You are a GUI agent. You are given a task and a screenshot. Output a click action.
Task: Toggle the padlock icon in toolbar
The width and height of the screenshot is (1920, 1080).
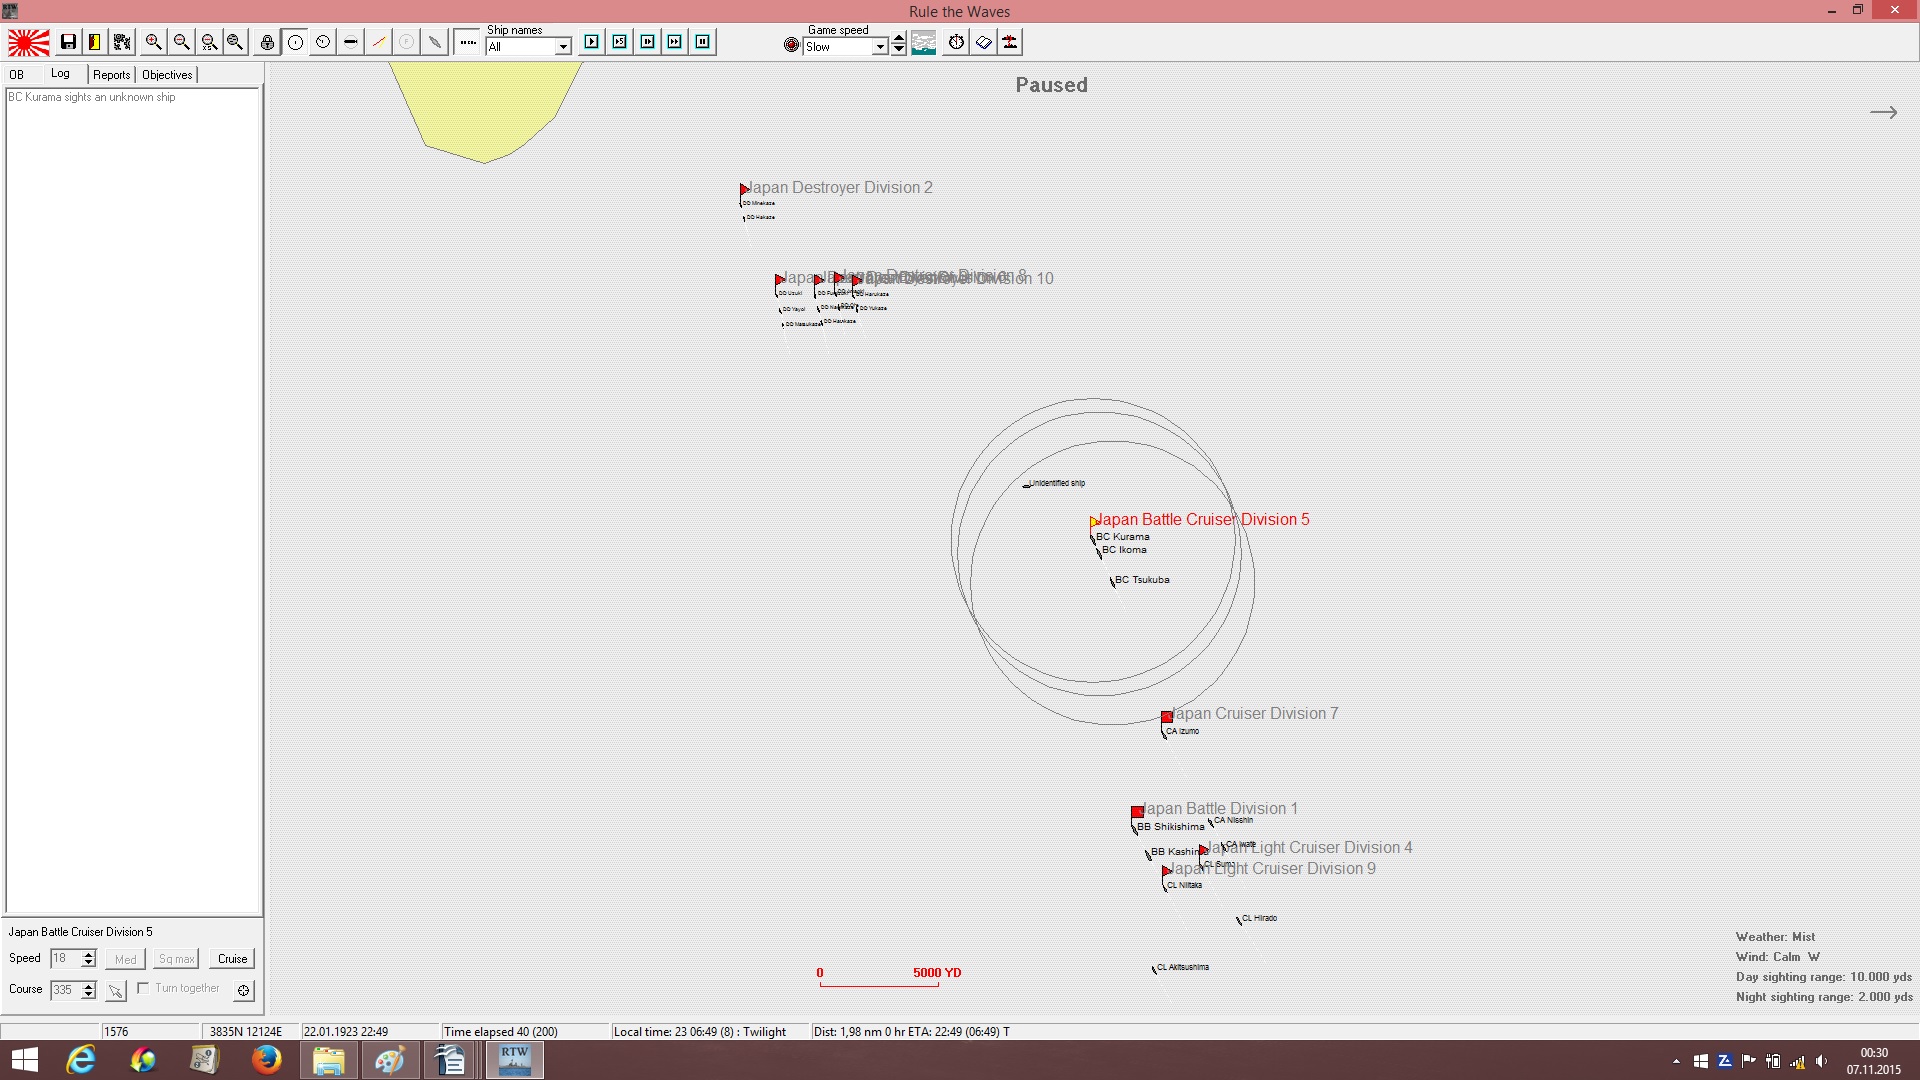[x=267, y=42]
